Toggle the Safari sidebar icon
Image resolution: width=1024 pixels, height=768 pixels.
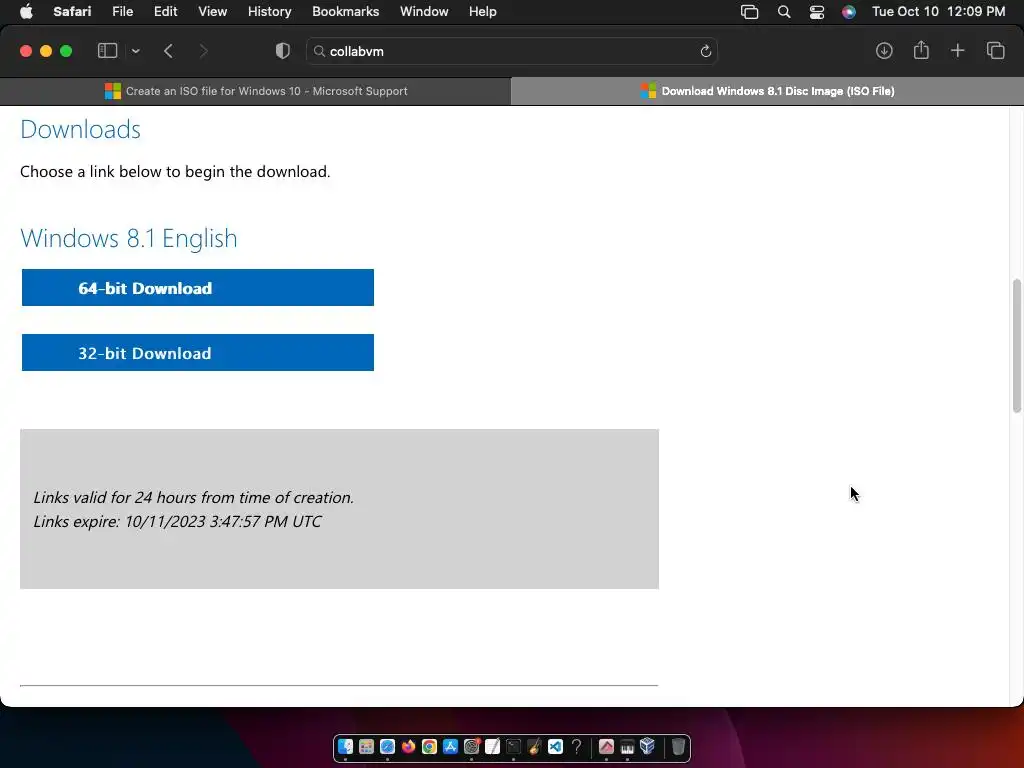(x=107, y=51)
